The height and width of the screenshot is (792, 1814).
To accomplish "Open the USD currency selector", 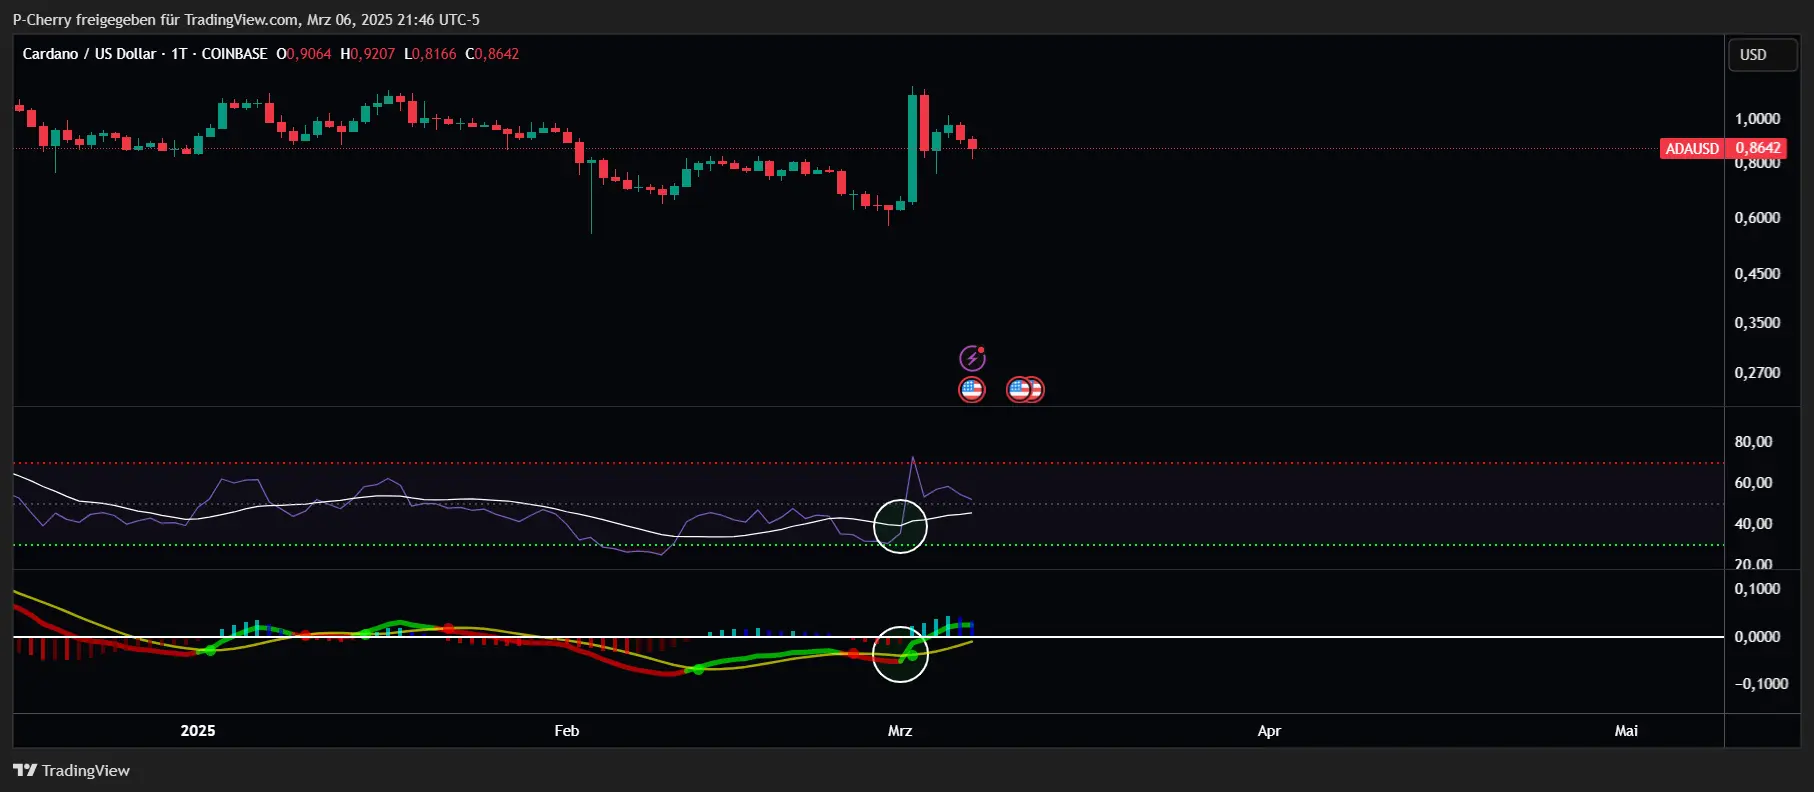I will pyautogui.click(x=1763, y=55).
